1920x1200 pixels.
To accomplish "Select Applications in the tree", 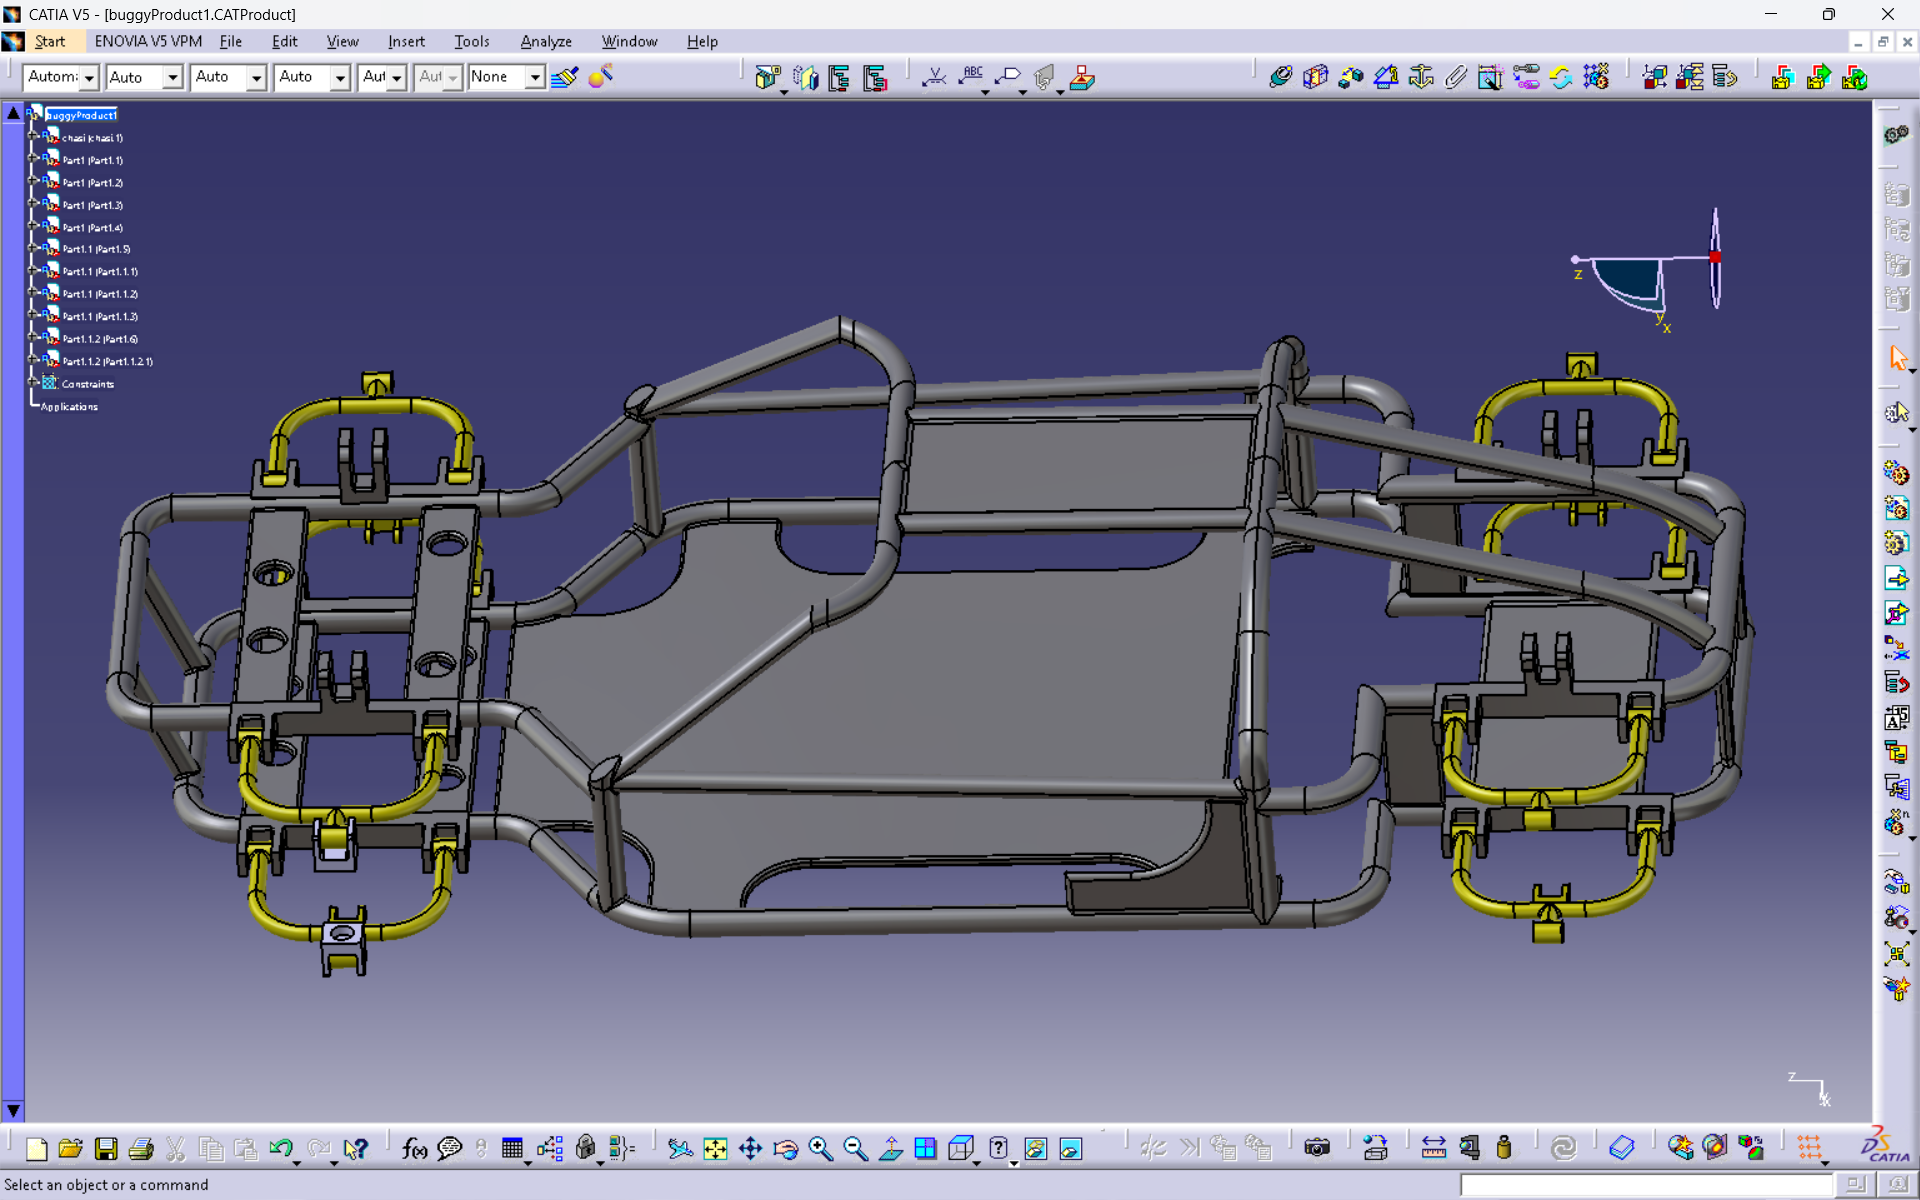I will coord(69,406).
